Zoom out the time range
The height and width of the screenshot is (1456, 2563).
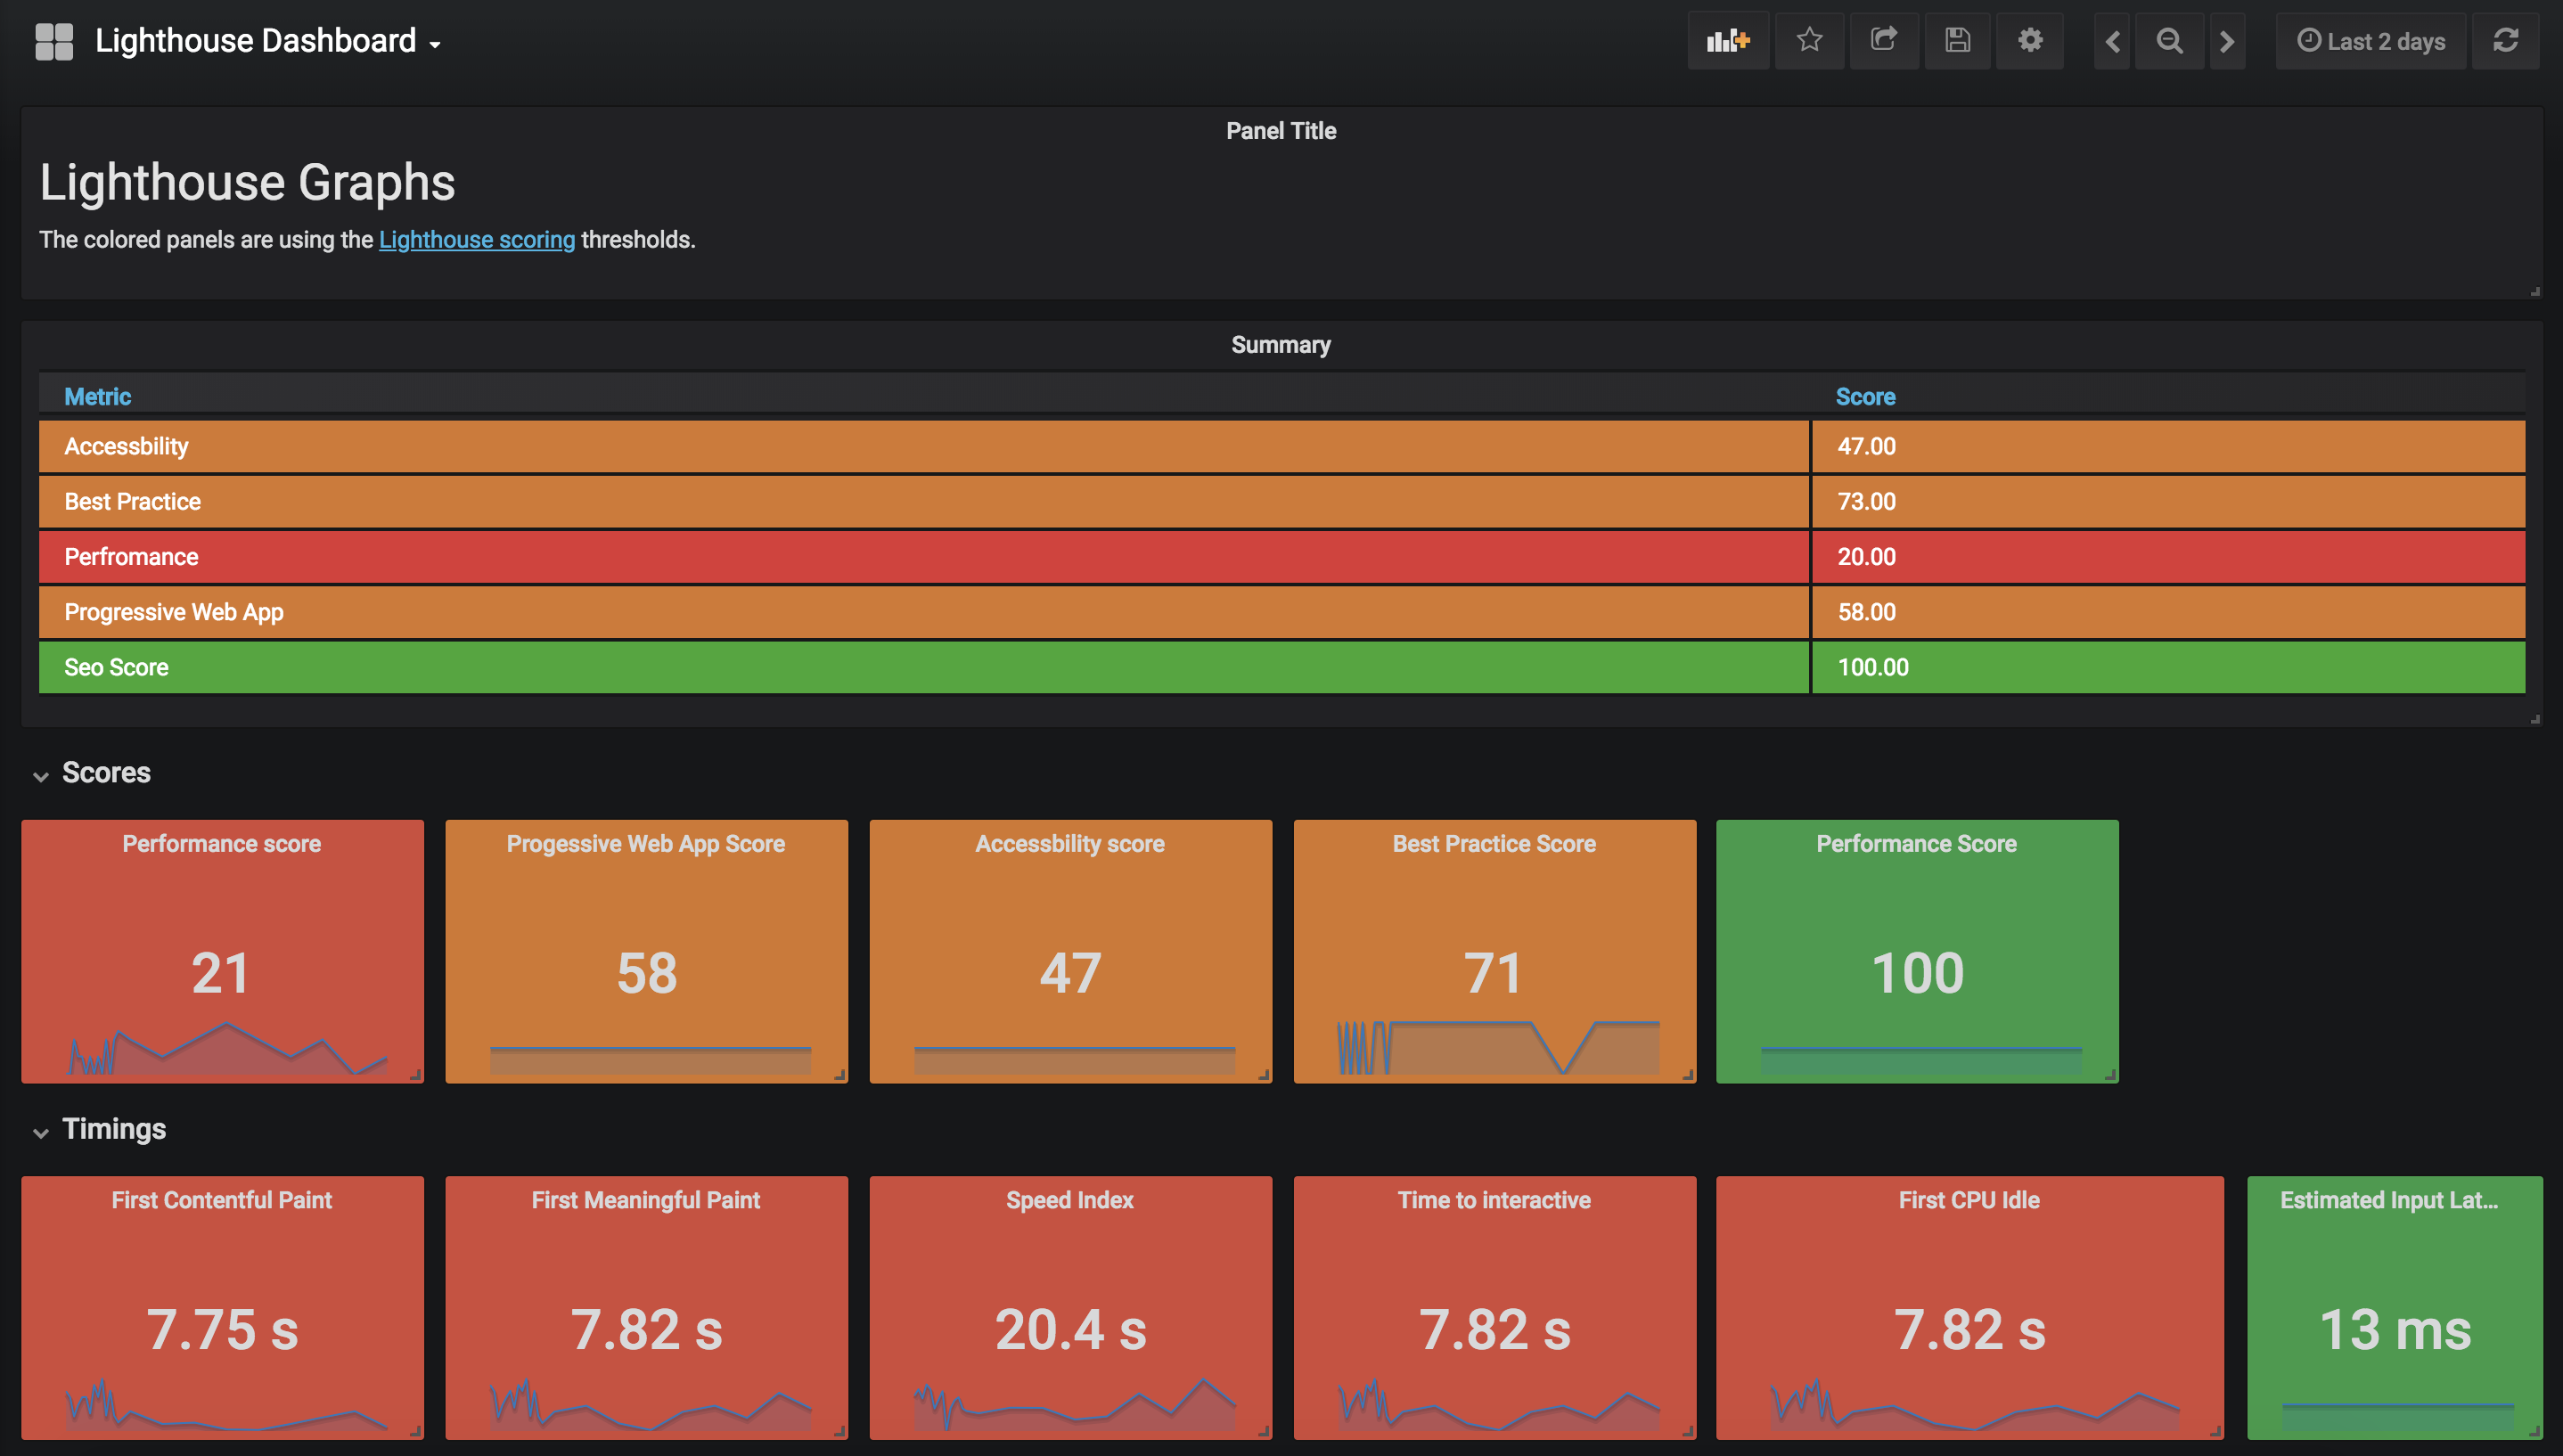tap(2169, 41)
